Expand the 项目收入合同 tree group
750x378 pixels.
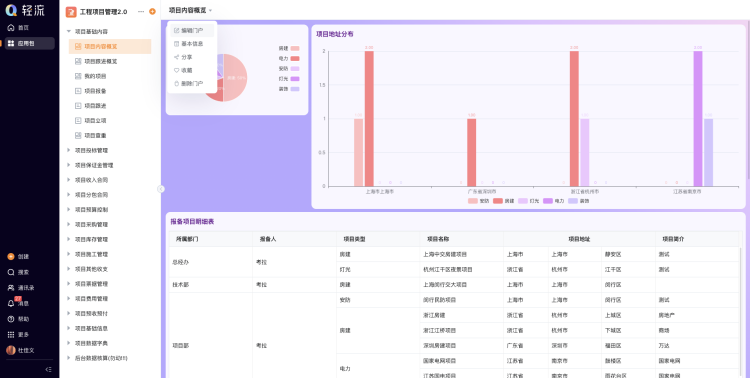68,180
